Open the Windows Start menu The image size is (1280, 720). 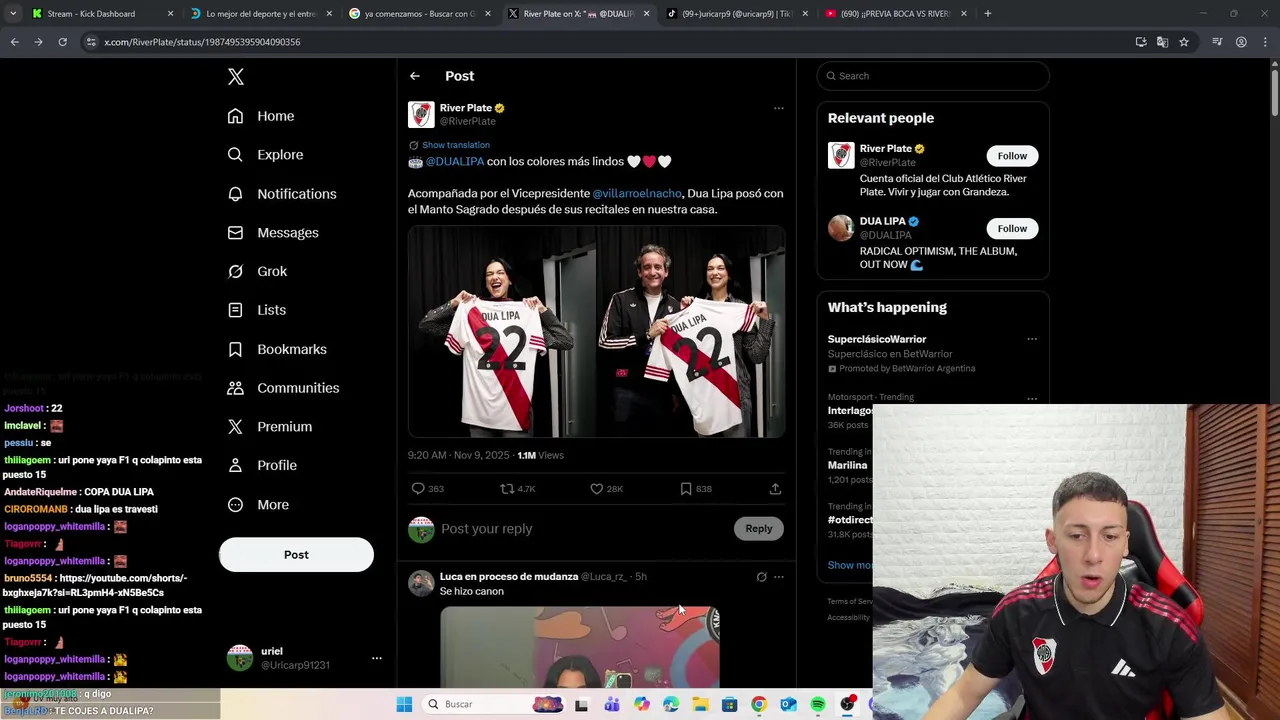click(404, 705)
